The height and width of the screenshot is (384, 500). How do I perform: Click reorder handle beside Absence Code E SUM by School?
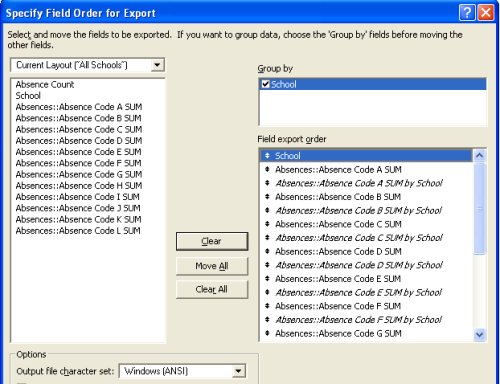pos(267,292)
